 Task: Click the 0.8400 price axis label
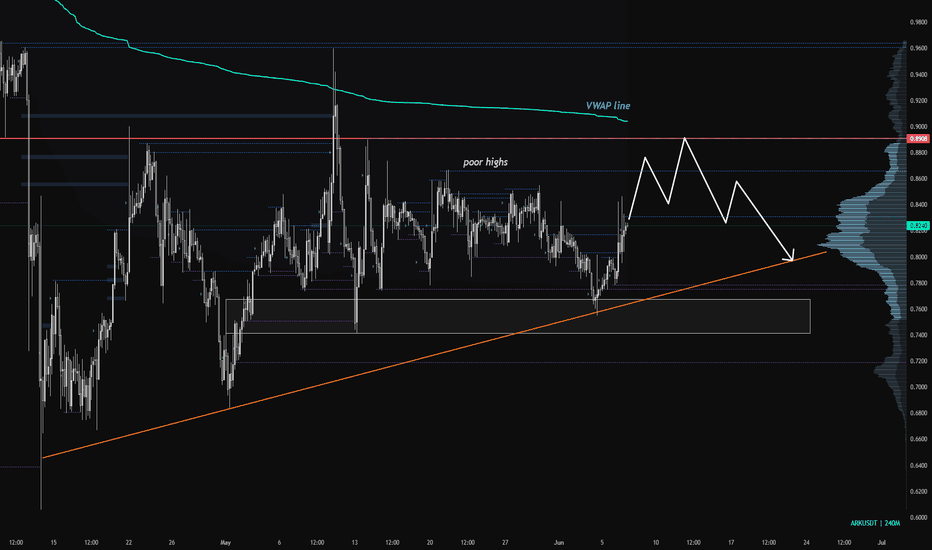pos(918,205)
